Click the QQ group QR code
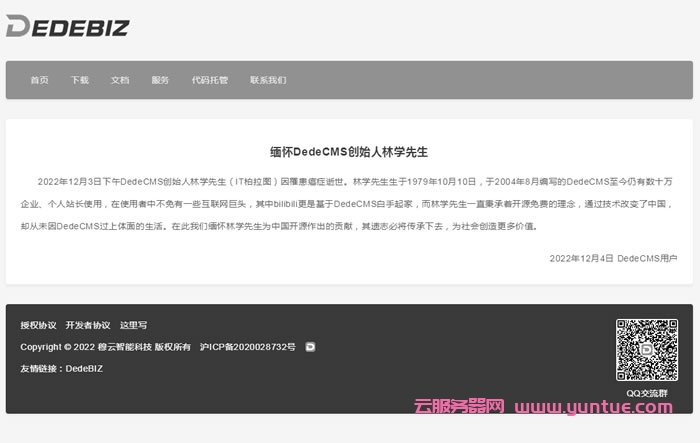700x443 pixels. (x=646, y=351)
